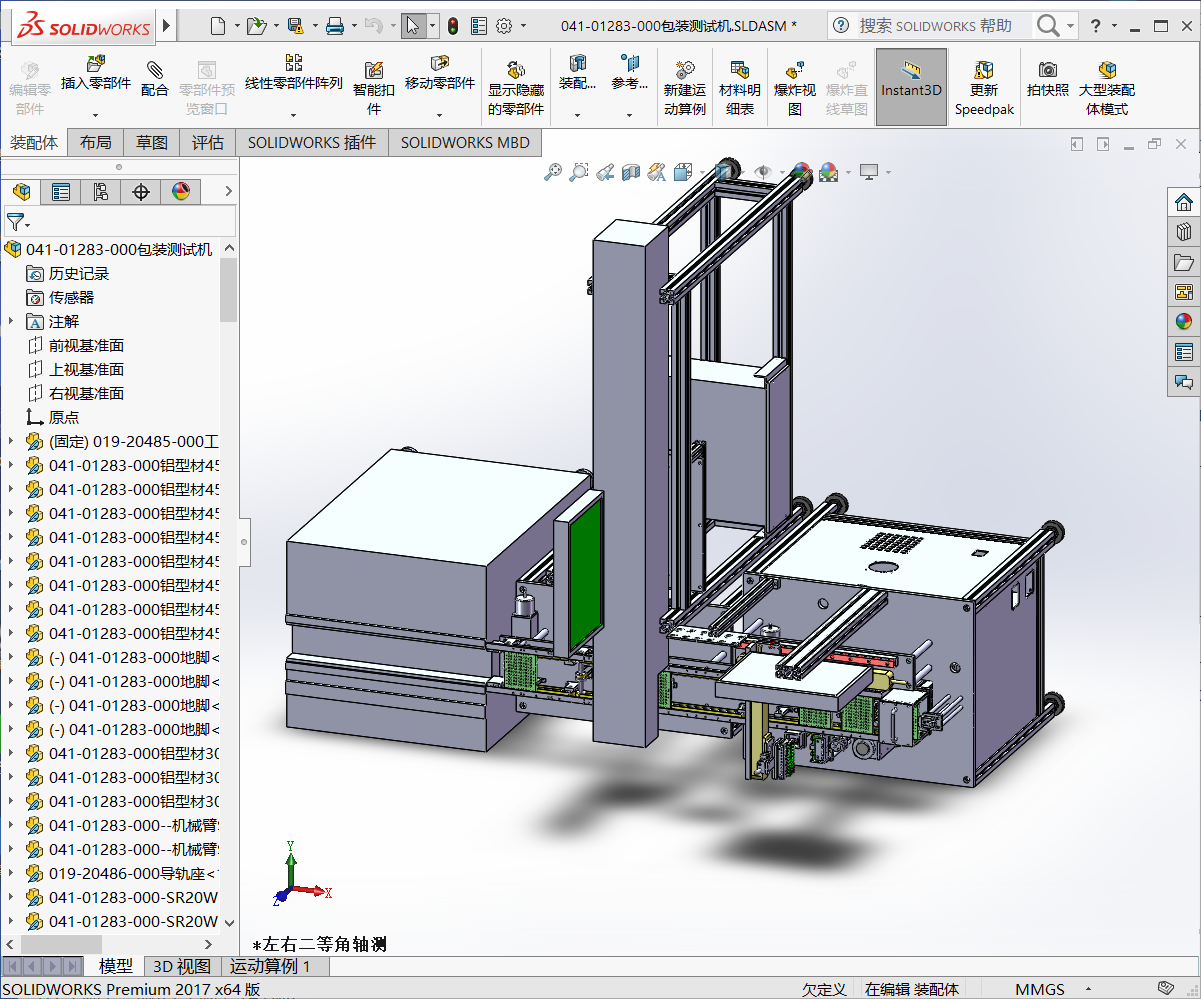Viewport: 1201px width, 999px height.
Task: Click the rebuild traffic light icon
Action: coord(453,26)
